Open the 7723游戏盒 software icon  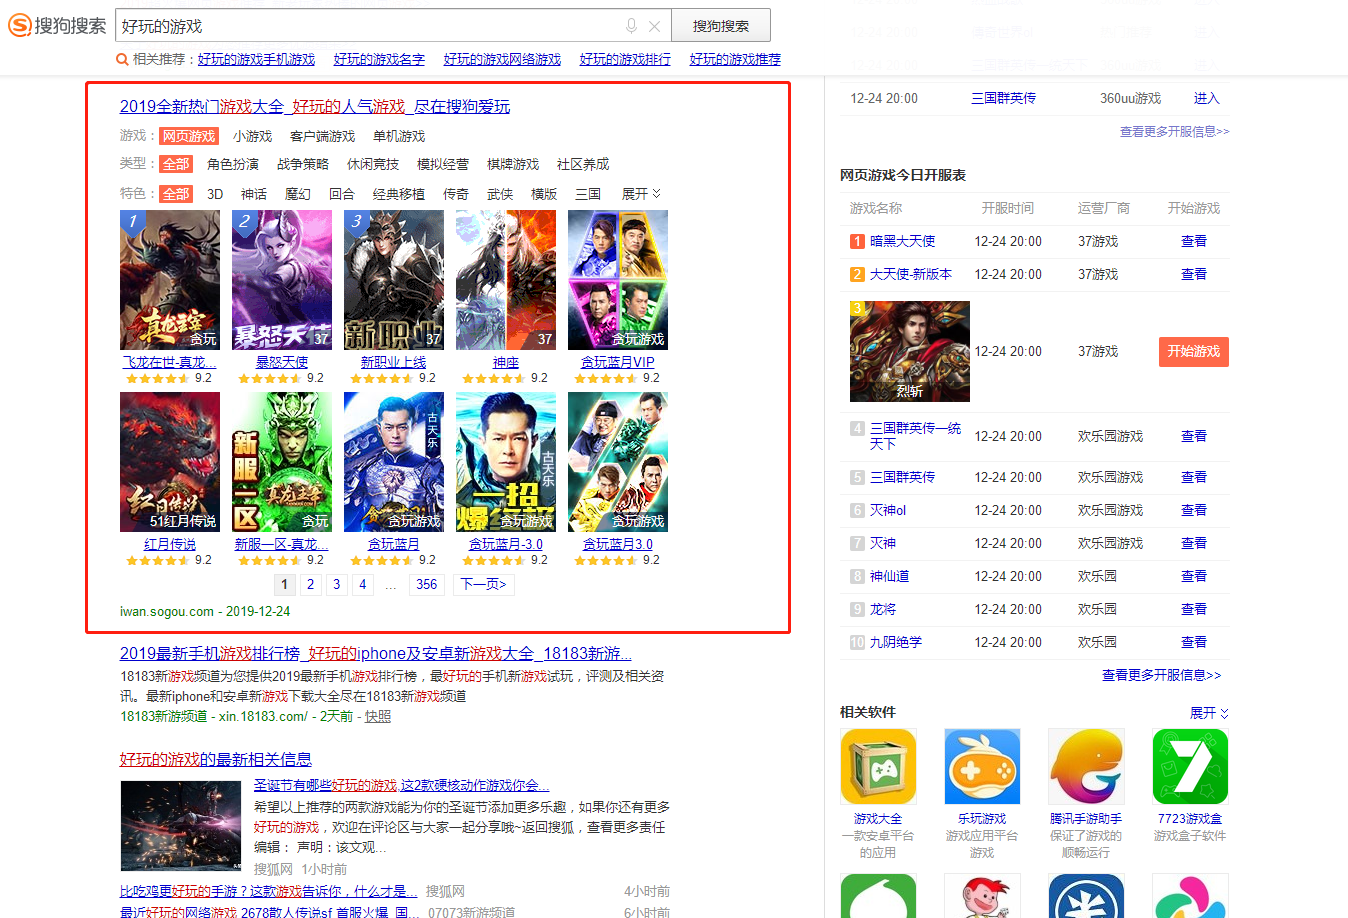coord(1190,767)
